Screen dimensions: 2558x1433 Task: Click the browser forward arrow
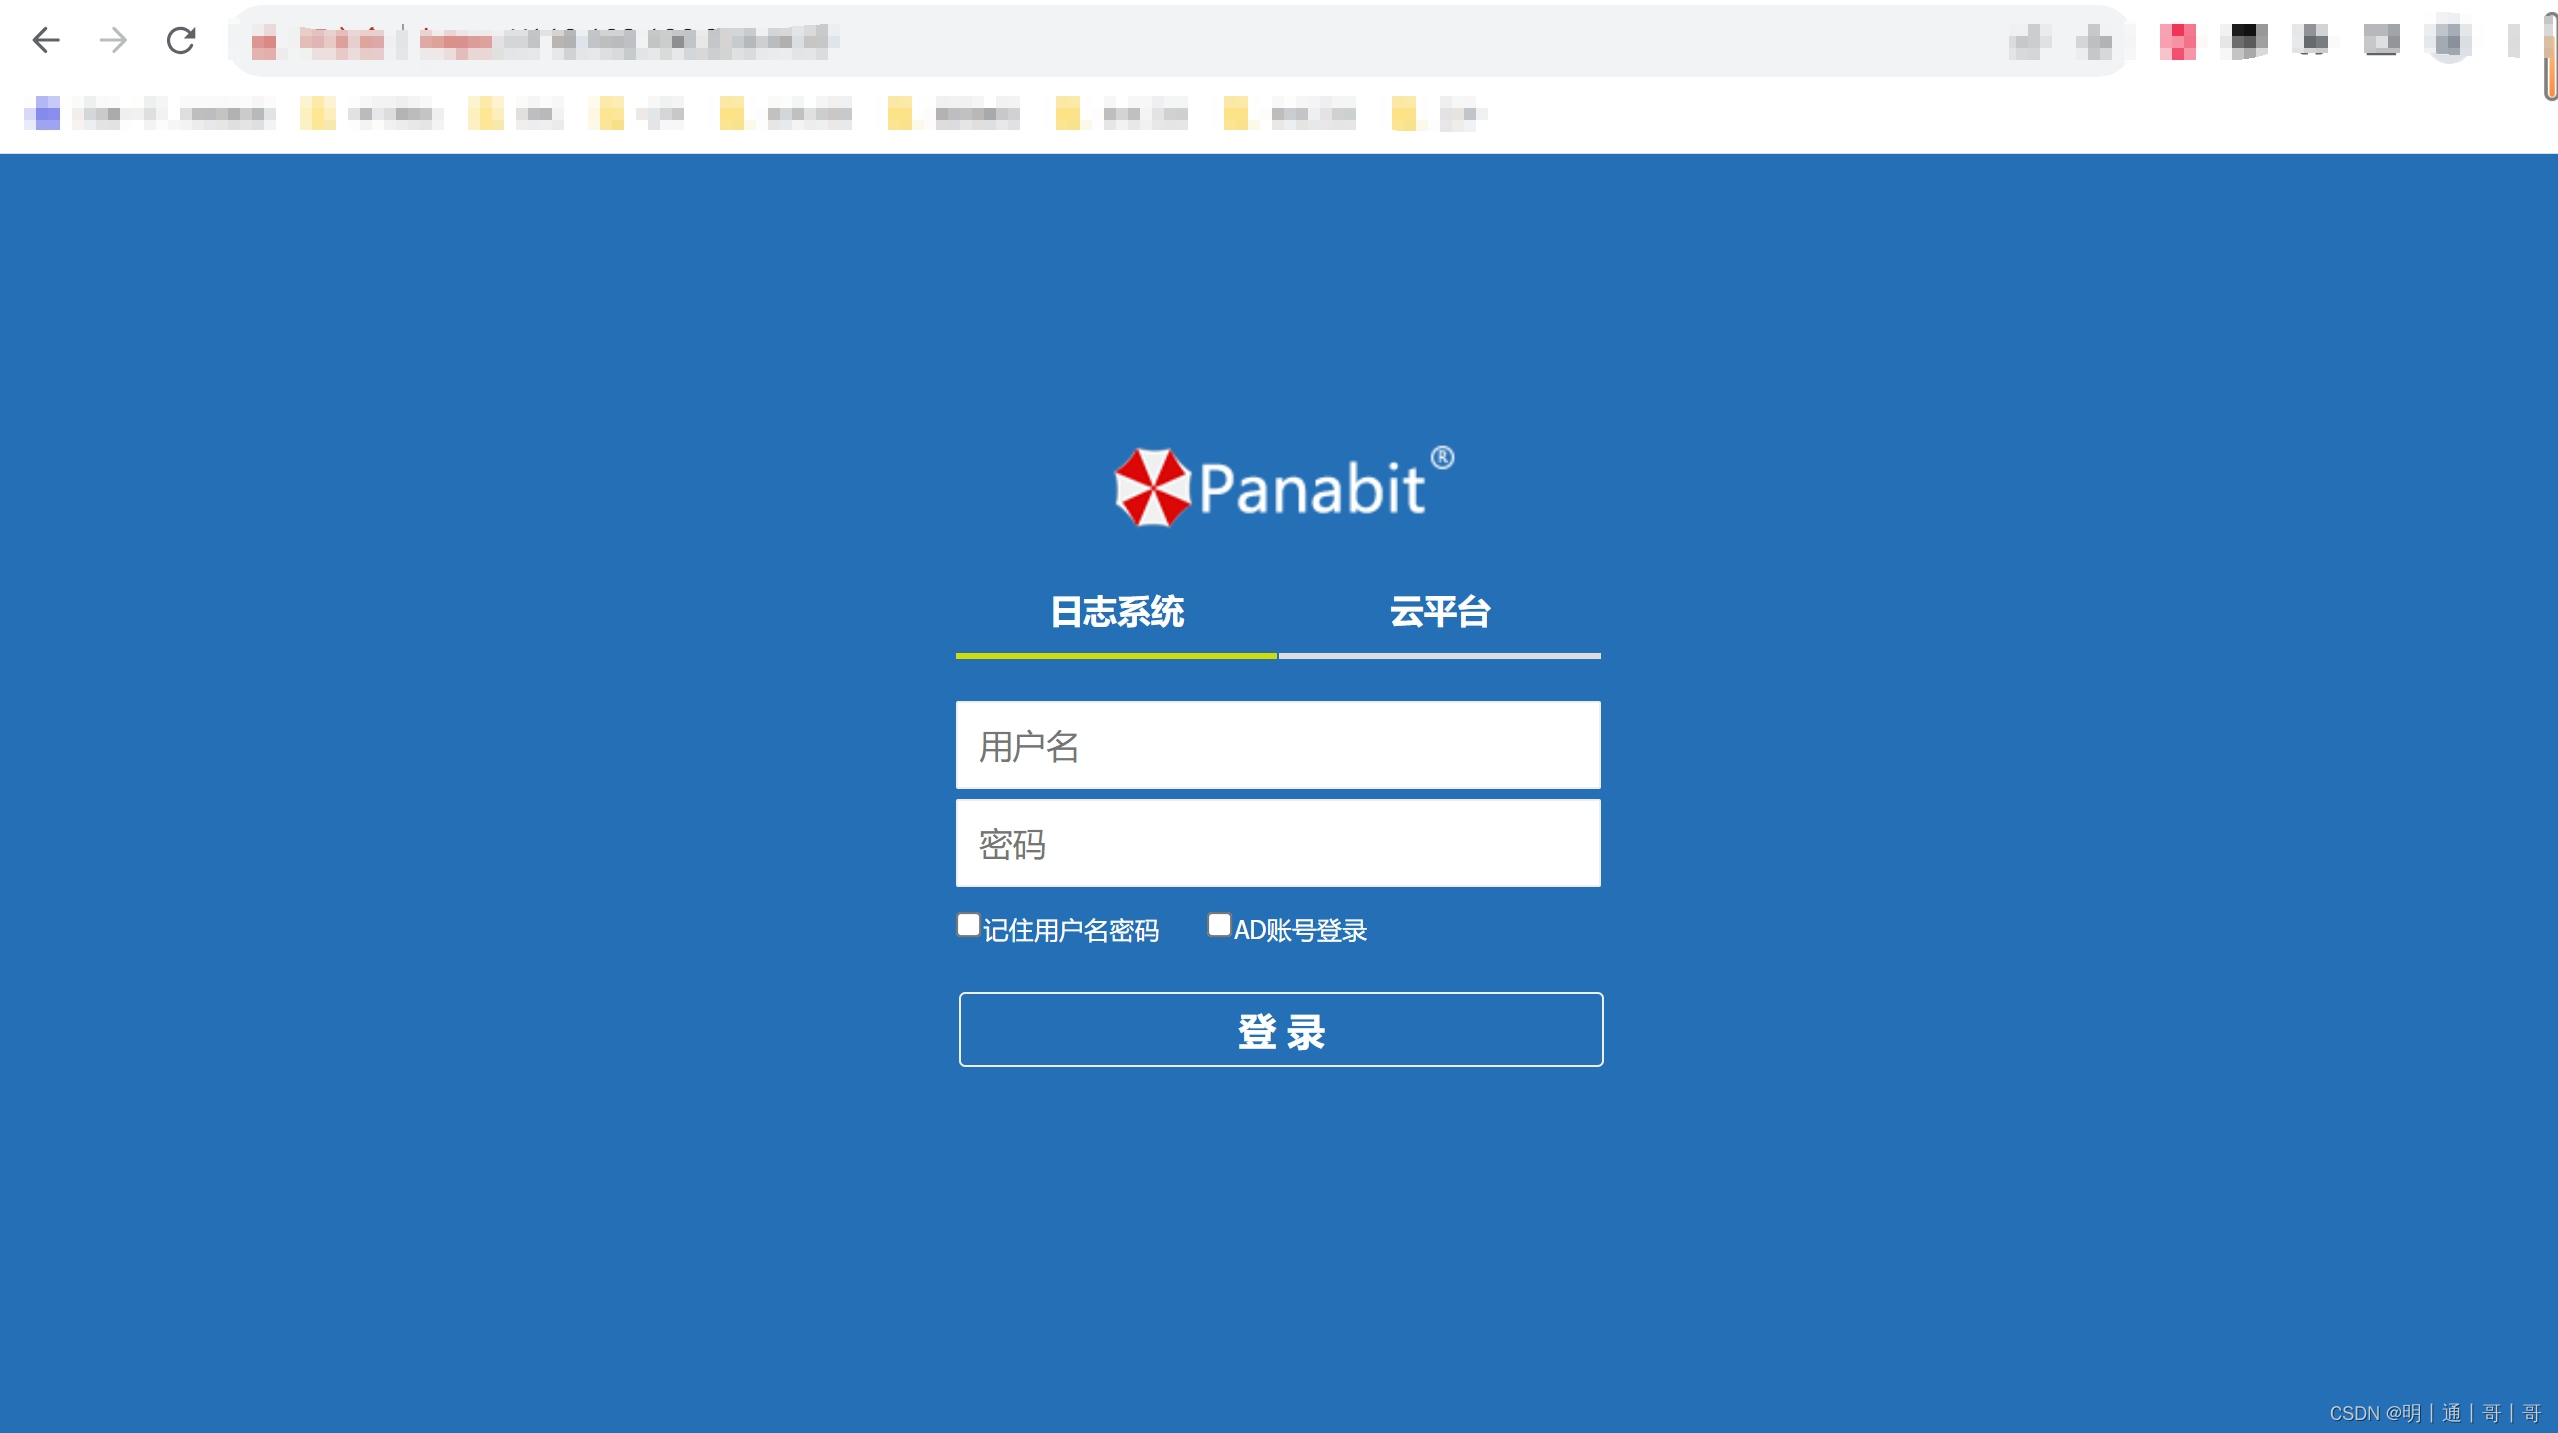tap(113, 40)
